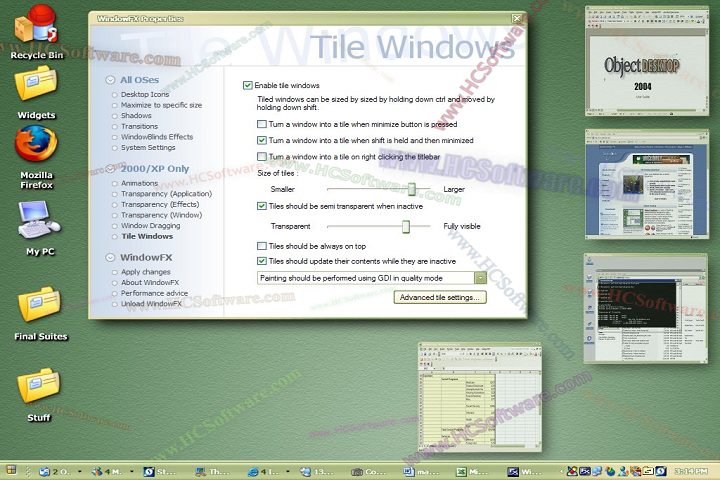This screenshot has width=720, height=480.
Task: Launch Mozilla Firefox from the desktop
Action: [36, 158]
